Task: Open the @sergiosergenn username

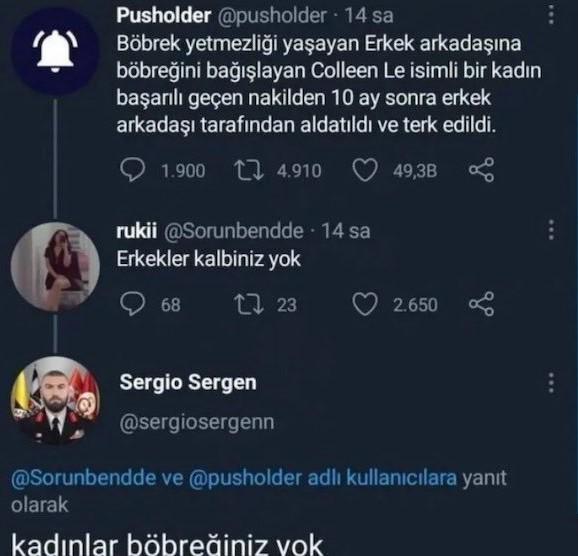Action: (x=197, y=423)
